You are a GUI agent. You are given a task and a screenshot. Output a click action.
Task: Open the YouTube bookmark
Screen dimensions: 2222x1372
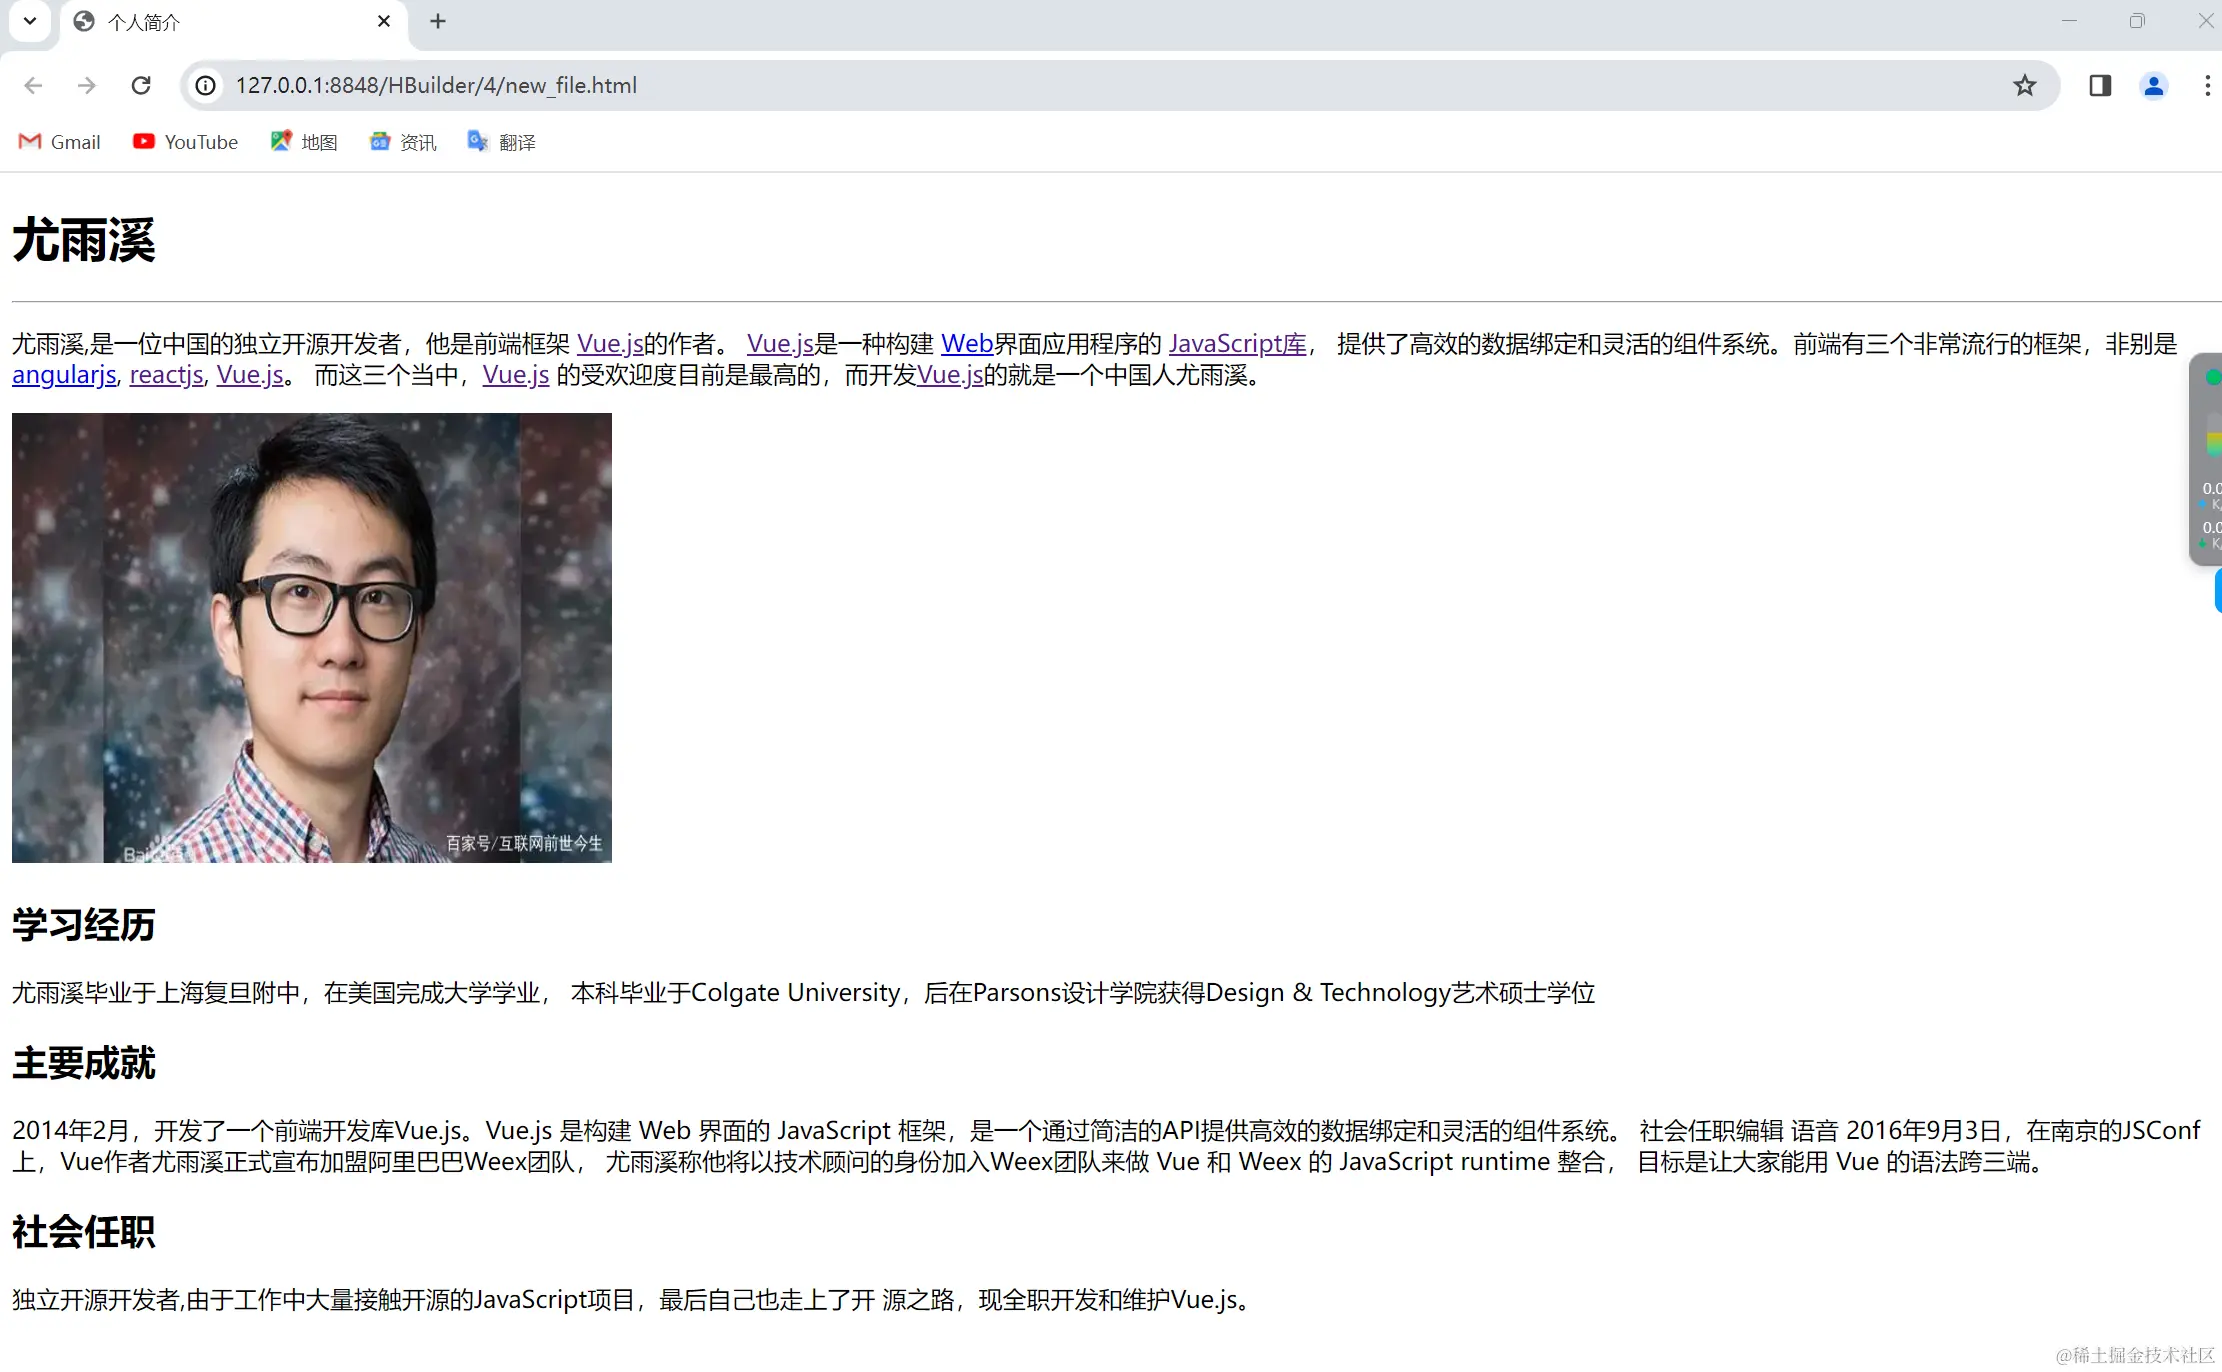point(186,142)
